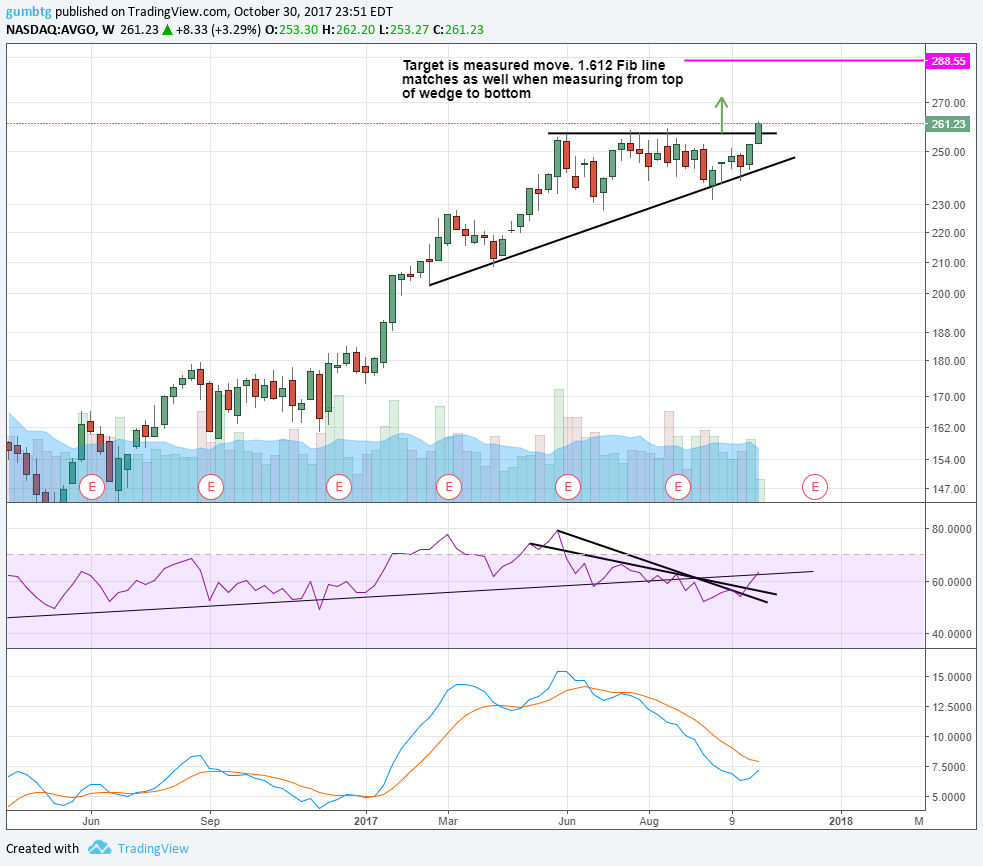Select the pink horizontal target line
983x866 pixels.
(x=804, y=61)
